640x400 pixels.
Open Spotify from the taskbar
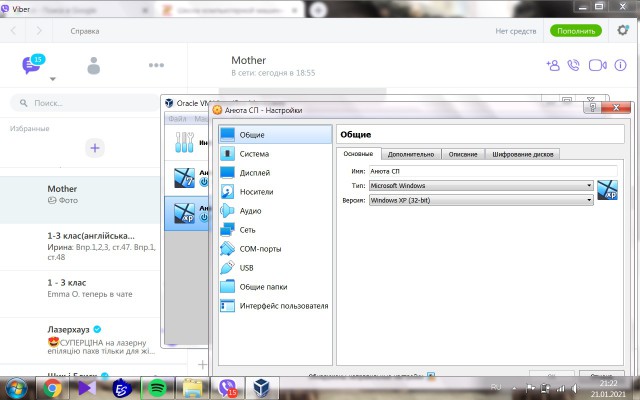click(157, 388)
